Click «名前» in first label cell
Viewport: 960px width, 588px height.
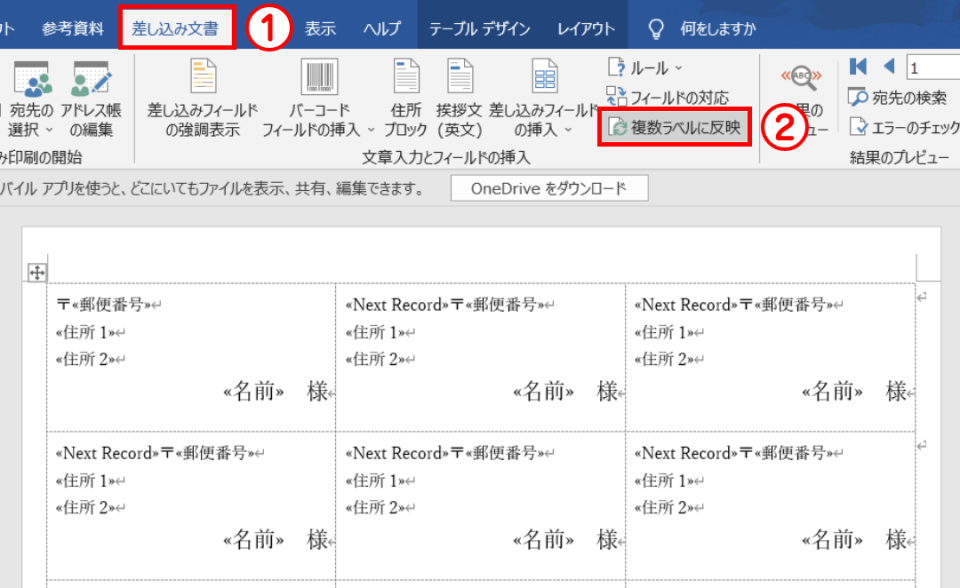pyautogui.click(x=254, y=391)
